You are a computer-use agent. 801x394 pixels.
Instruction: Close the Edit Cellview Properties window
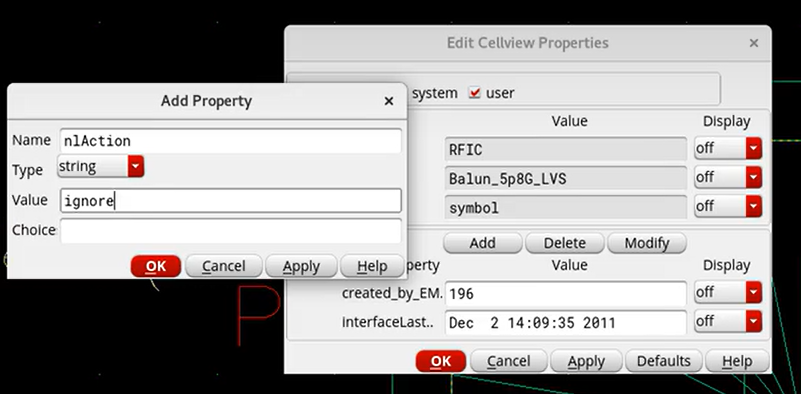pos(753,43)
